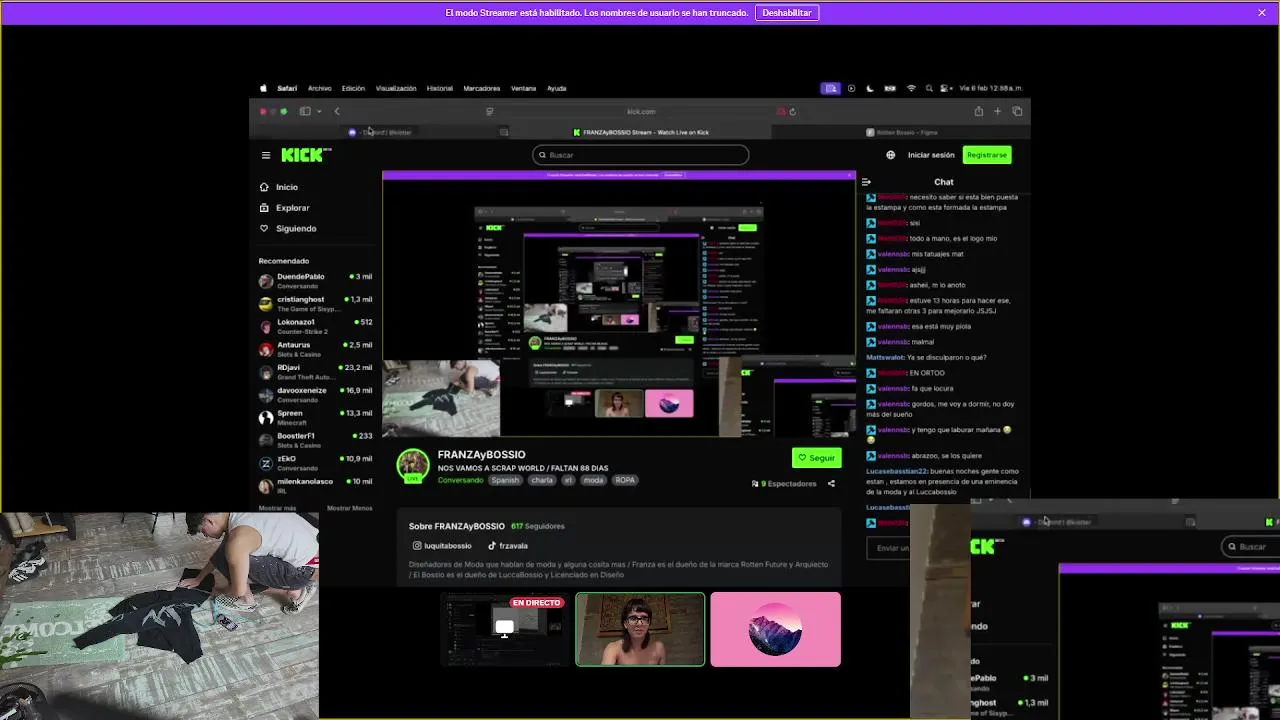Open Explorar in Kick sidebar
The width and height of the screenshot is (1280, 720).
pyautogui.click(x=292, y=208)
